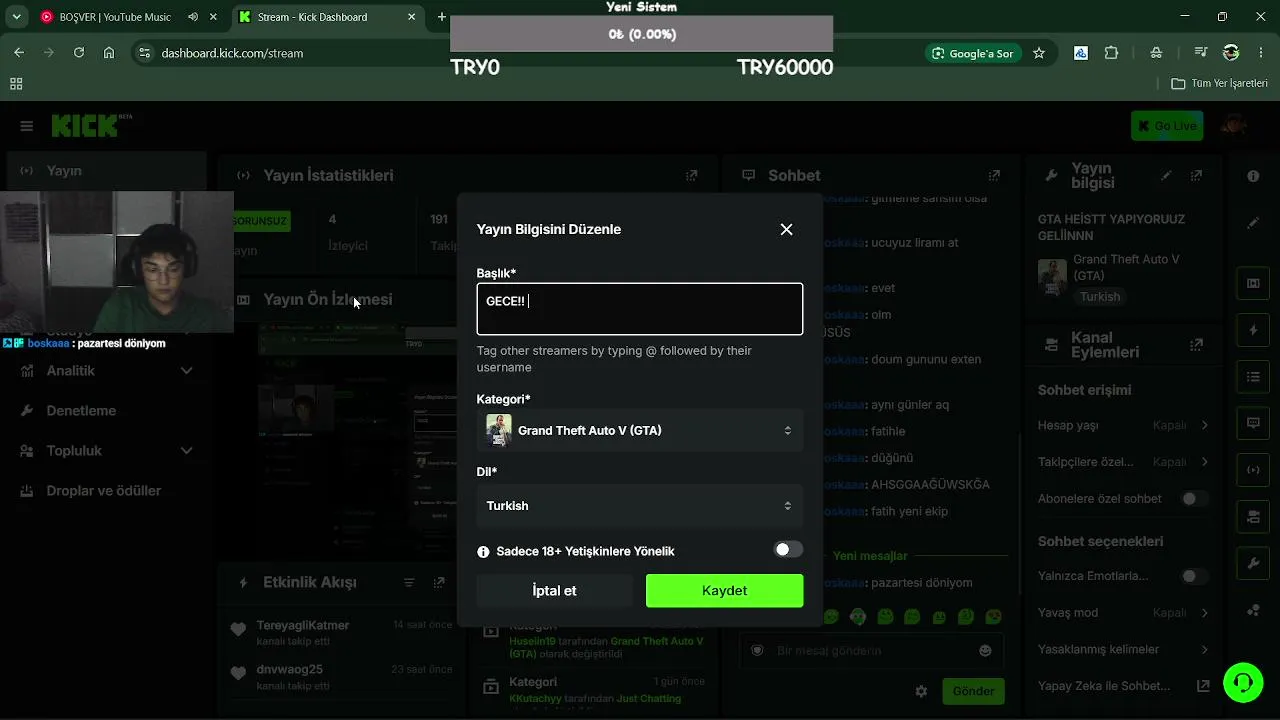Save stream info with Kaydet
1280x720 pixels.
724,591
